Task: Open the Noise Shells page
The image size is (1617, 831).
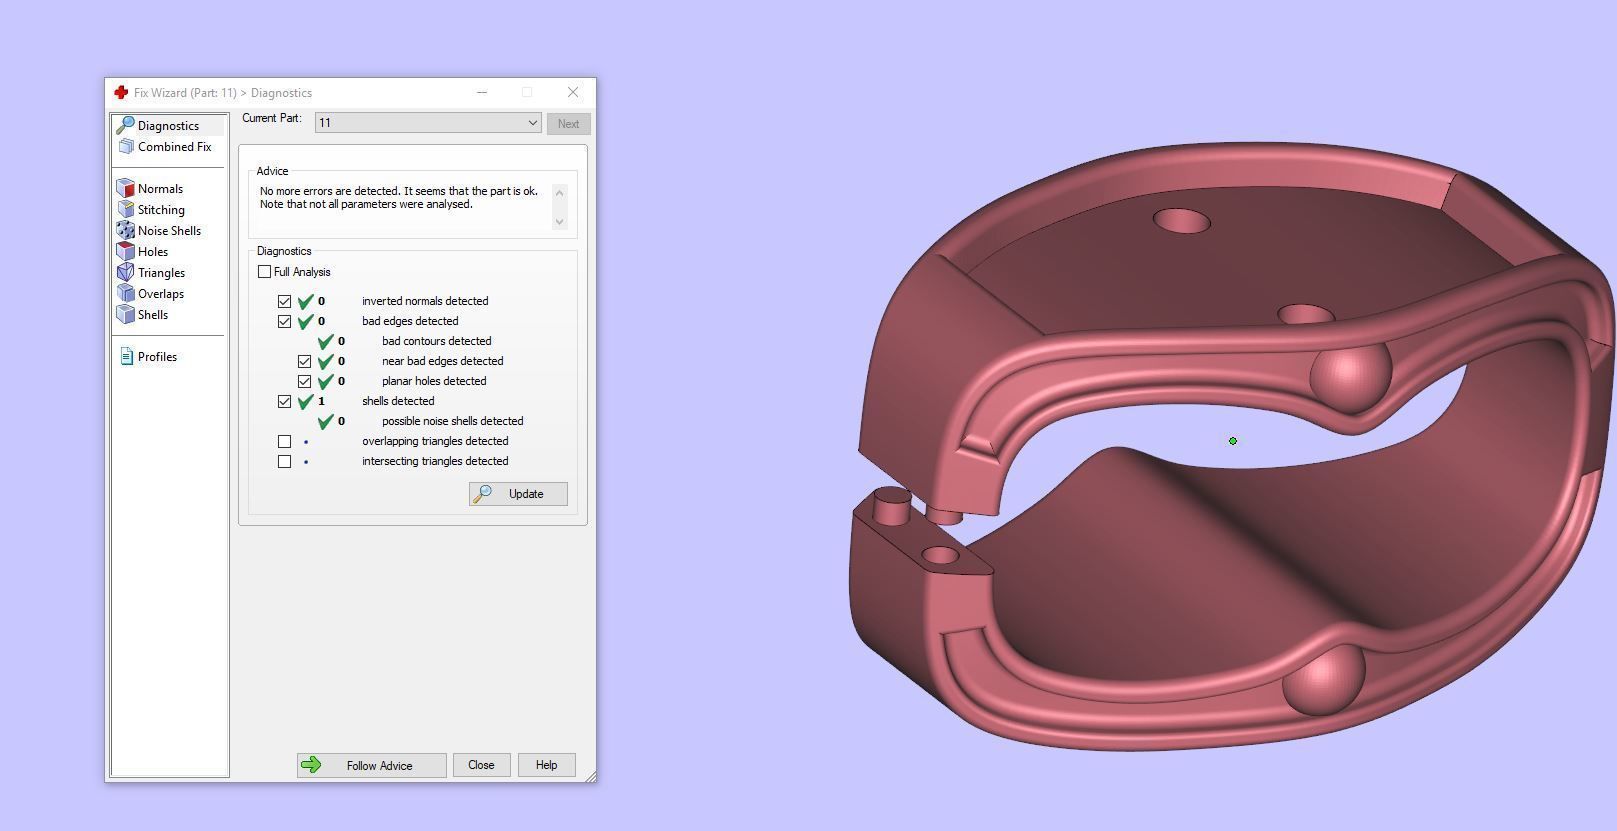Action: point(169,230)
